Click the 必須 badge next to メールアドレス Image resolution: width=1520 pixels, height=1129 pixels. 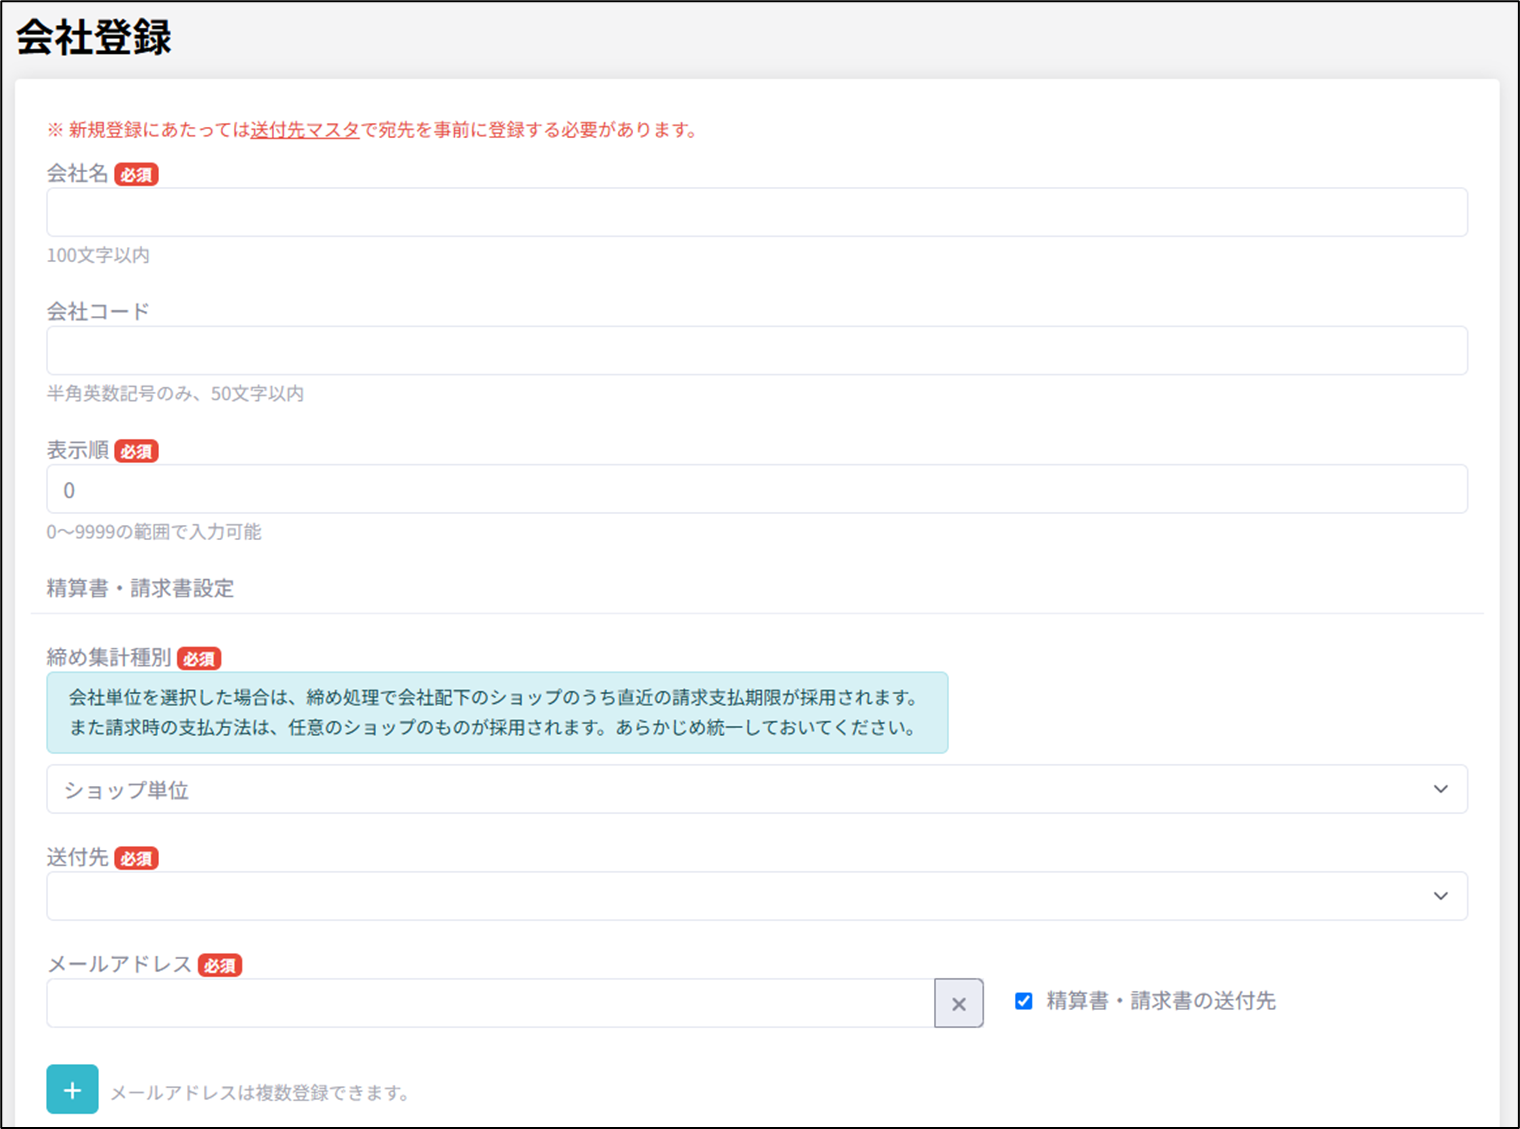pos(220,966)
